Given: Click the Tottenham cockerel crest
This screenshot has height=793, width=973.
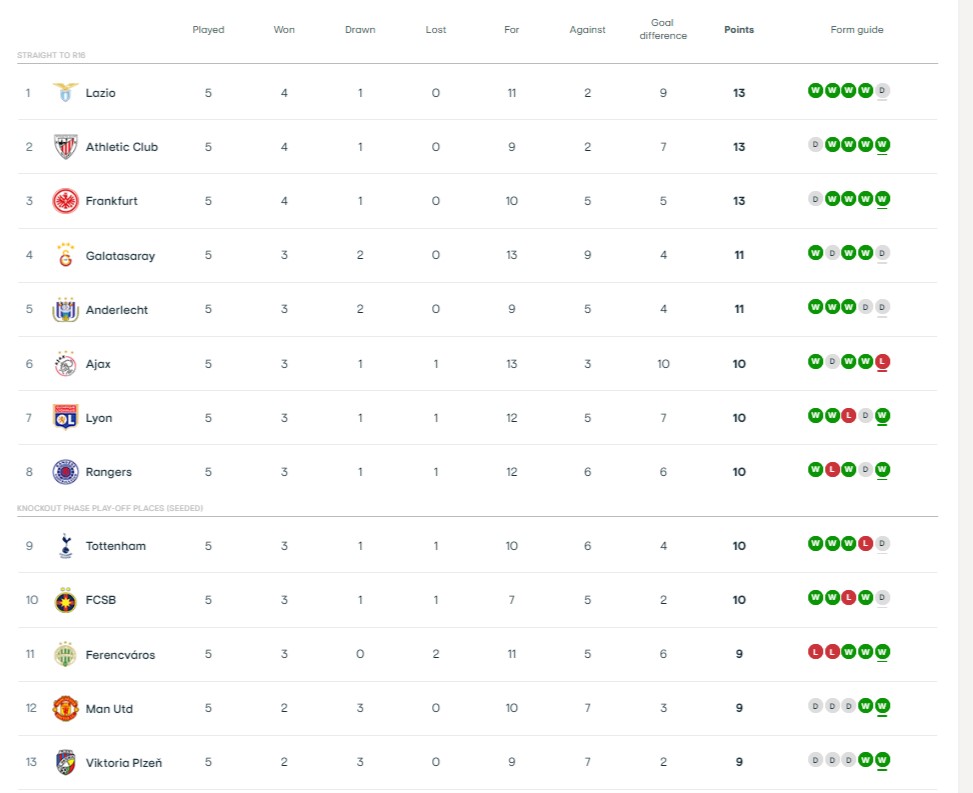Looking at the screenshot, I should click(x=65, y=546).
